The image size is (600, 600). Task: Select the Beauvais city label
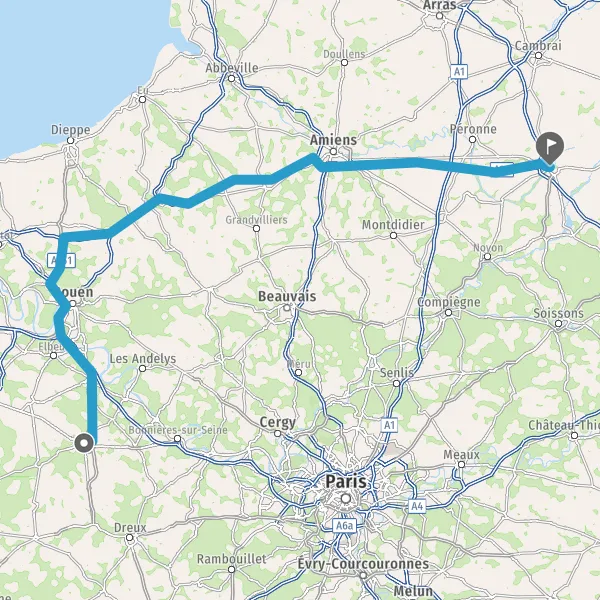pos(287,296)
